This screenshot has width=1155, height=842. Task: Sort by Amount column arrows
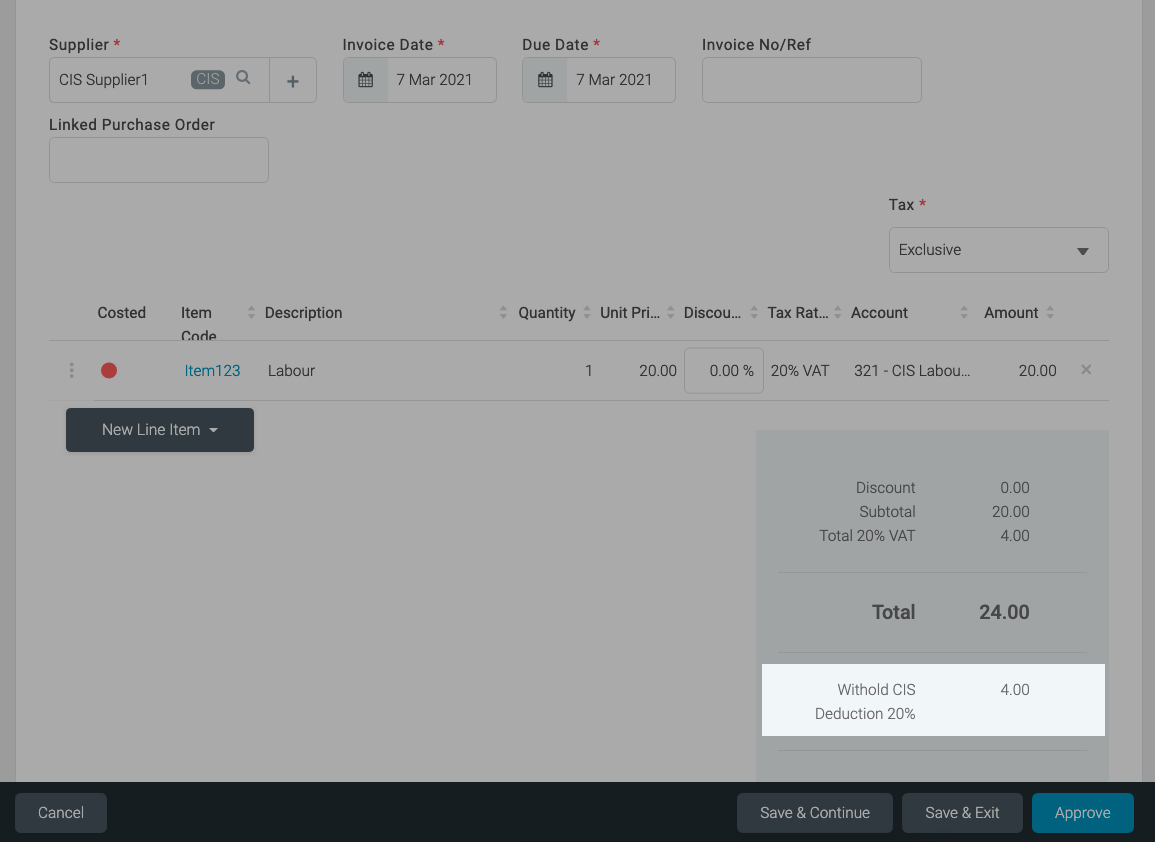click(x=1050, y=313)
